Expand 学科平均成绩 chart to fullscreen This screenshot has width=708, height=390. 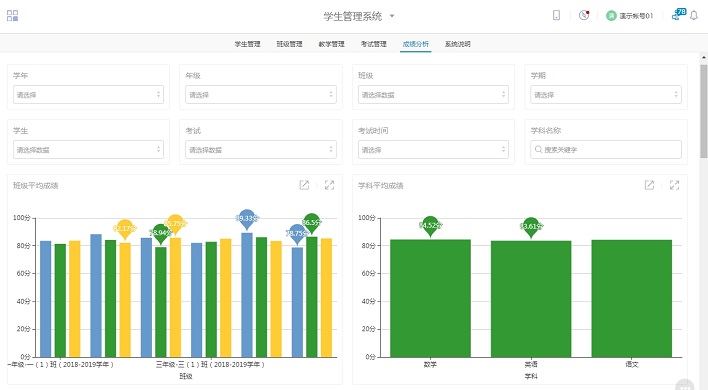pos(675,185)
